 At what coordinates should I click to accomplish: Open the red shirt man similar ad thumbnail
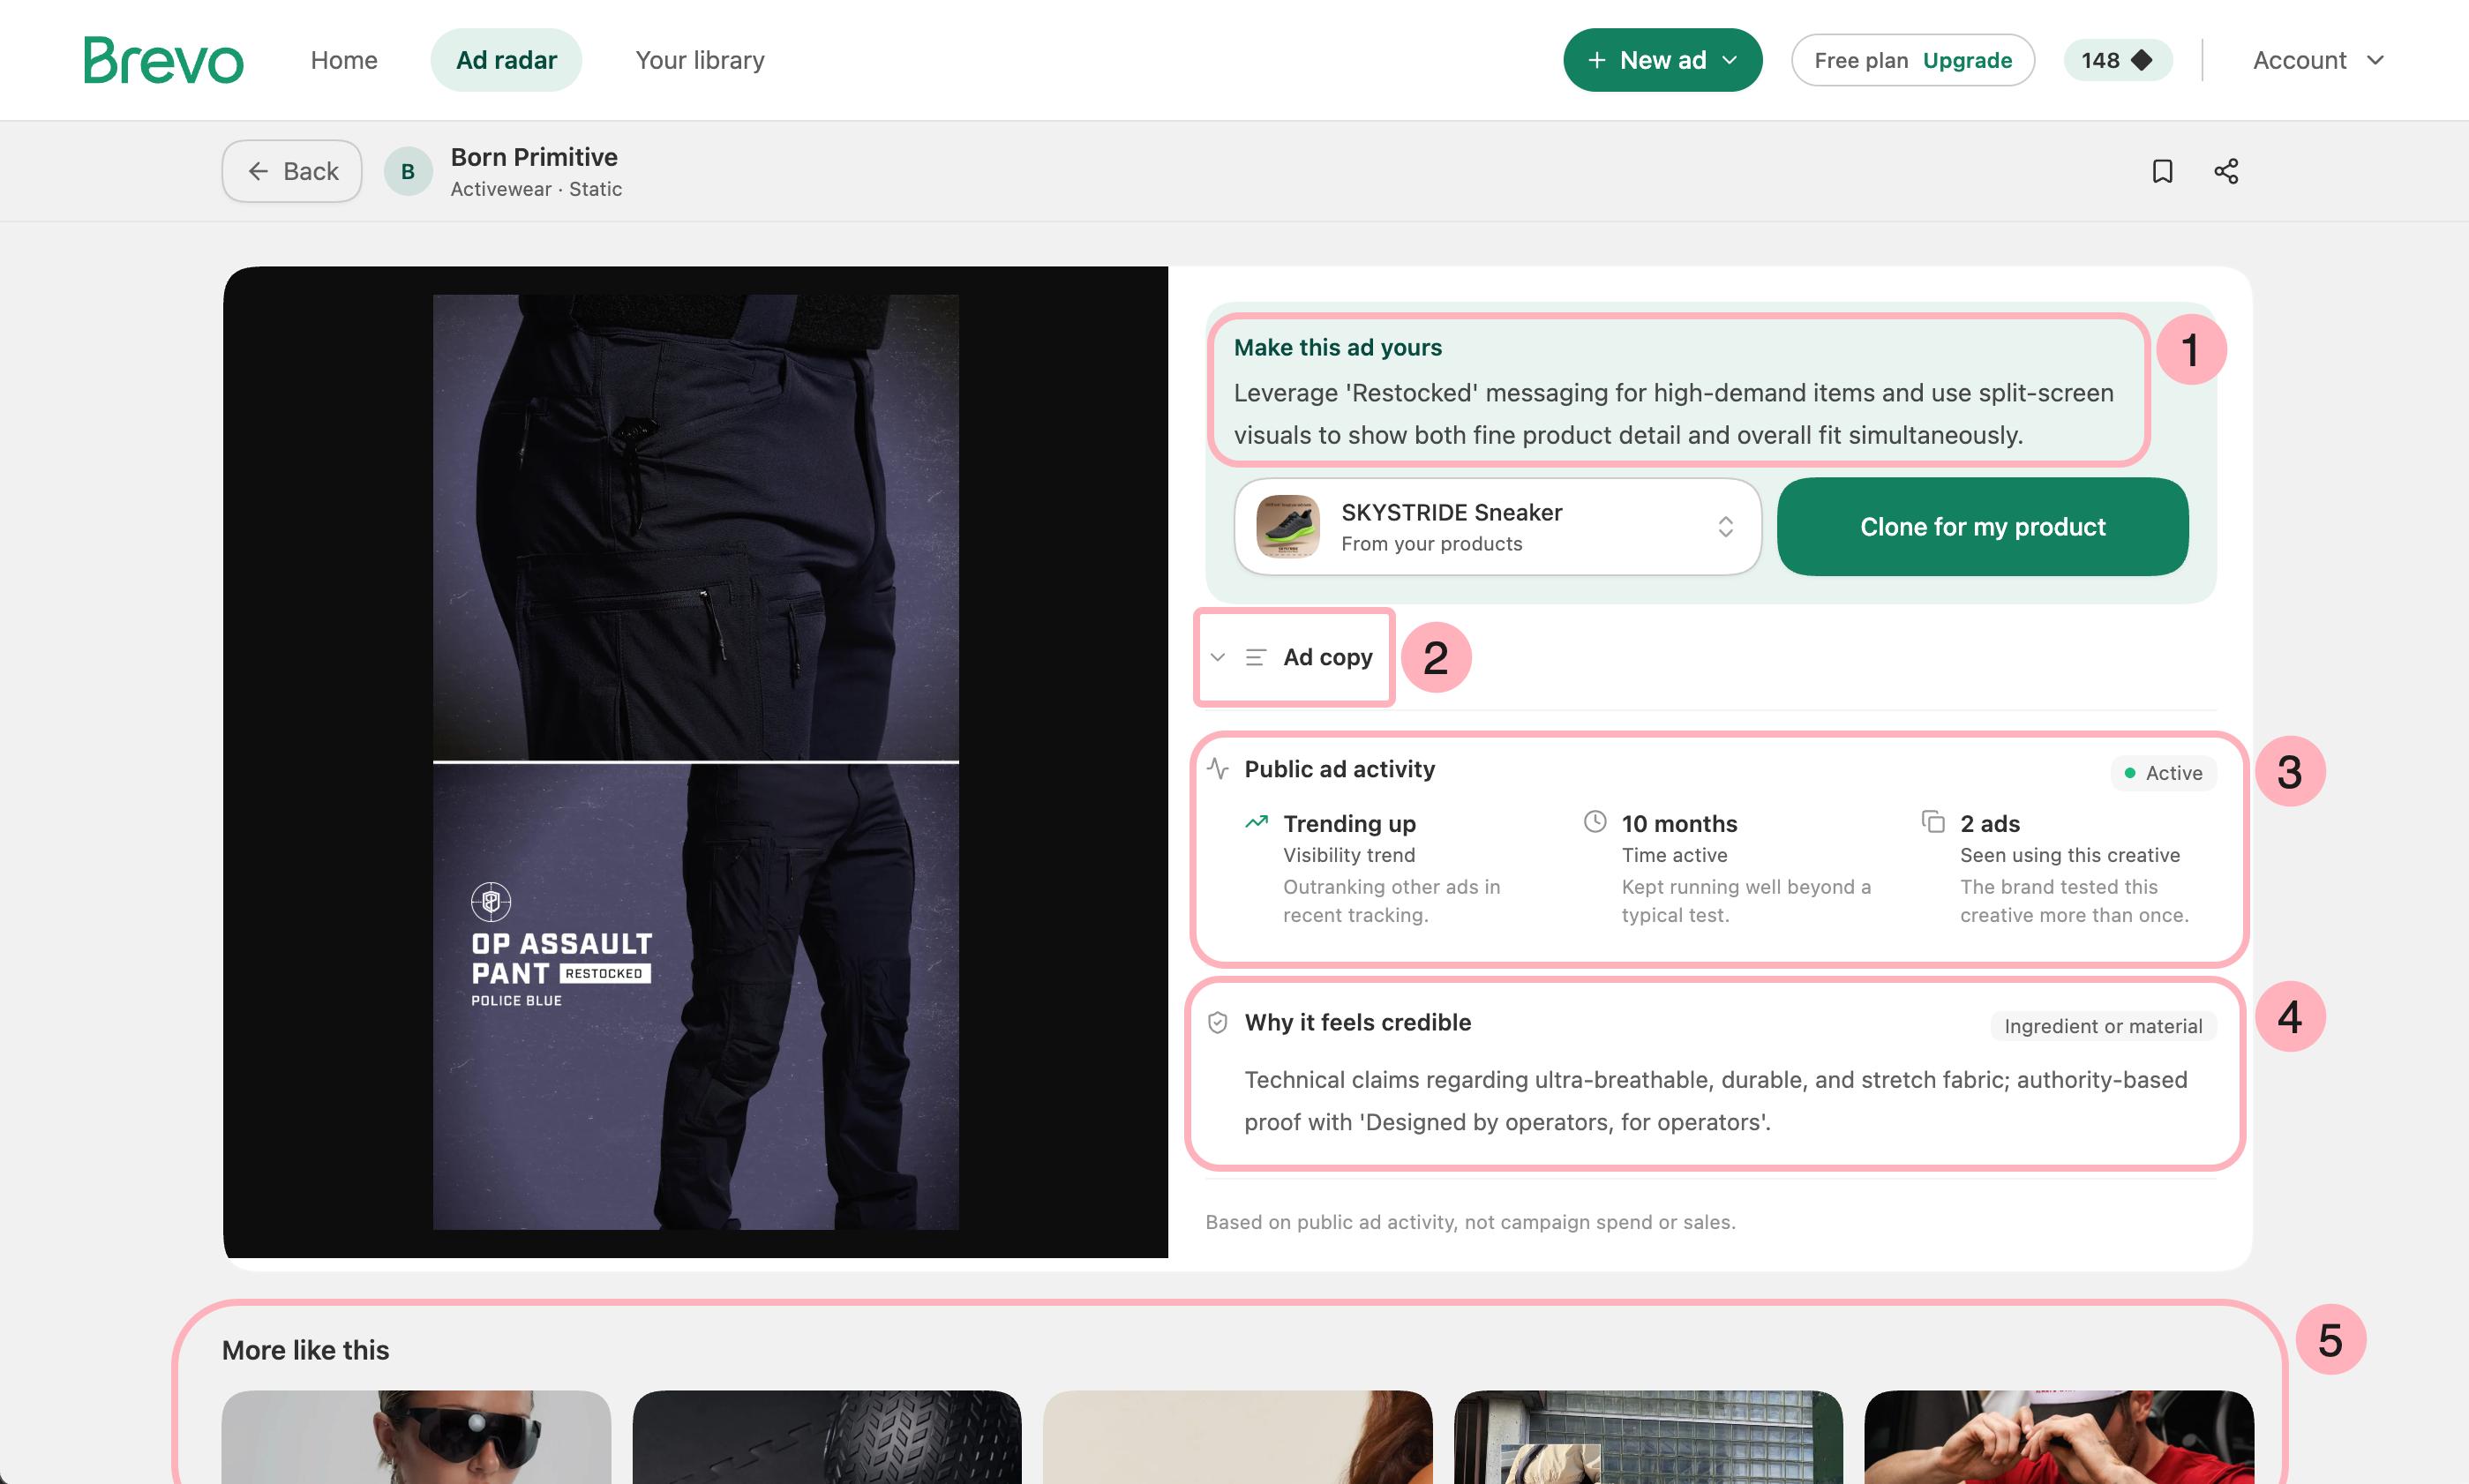click(x=2059, y=1437)
